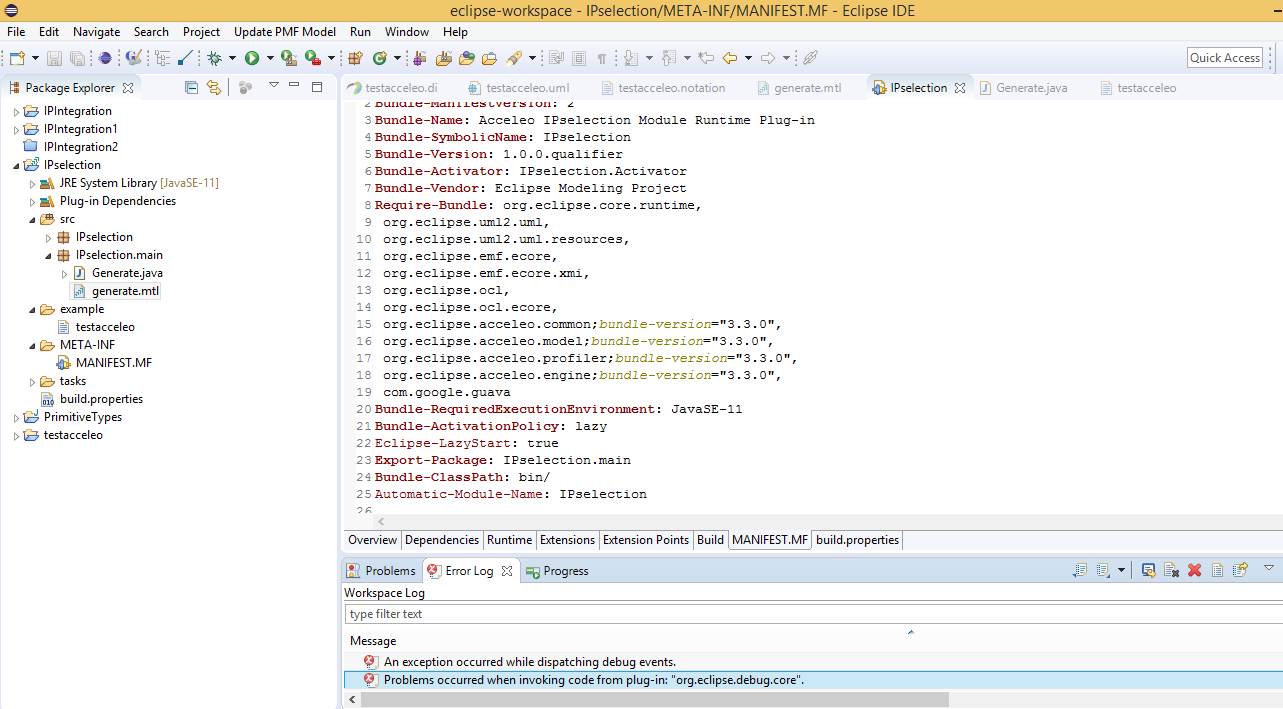
Task: Click the Quick Access search field
Action: (x=1225, y=58)
